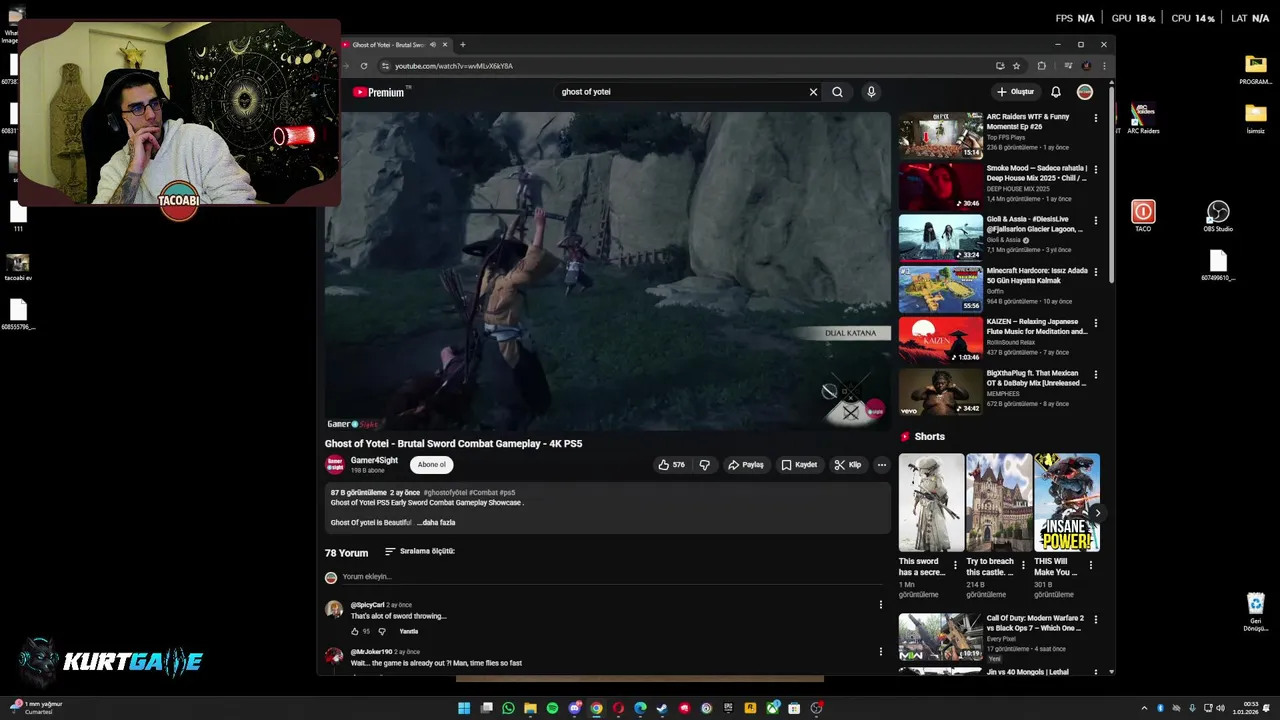Like the video with 576 likes
Screen dimensions: 1280x720
[x=672, y=465]
